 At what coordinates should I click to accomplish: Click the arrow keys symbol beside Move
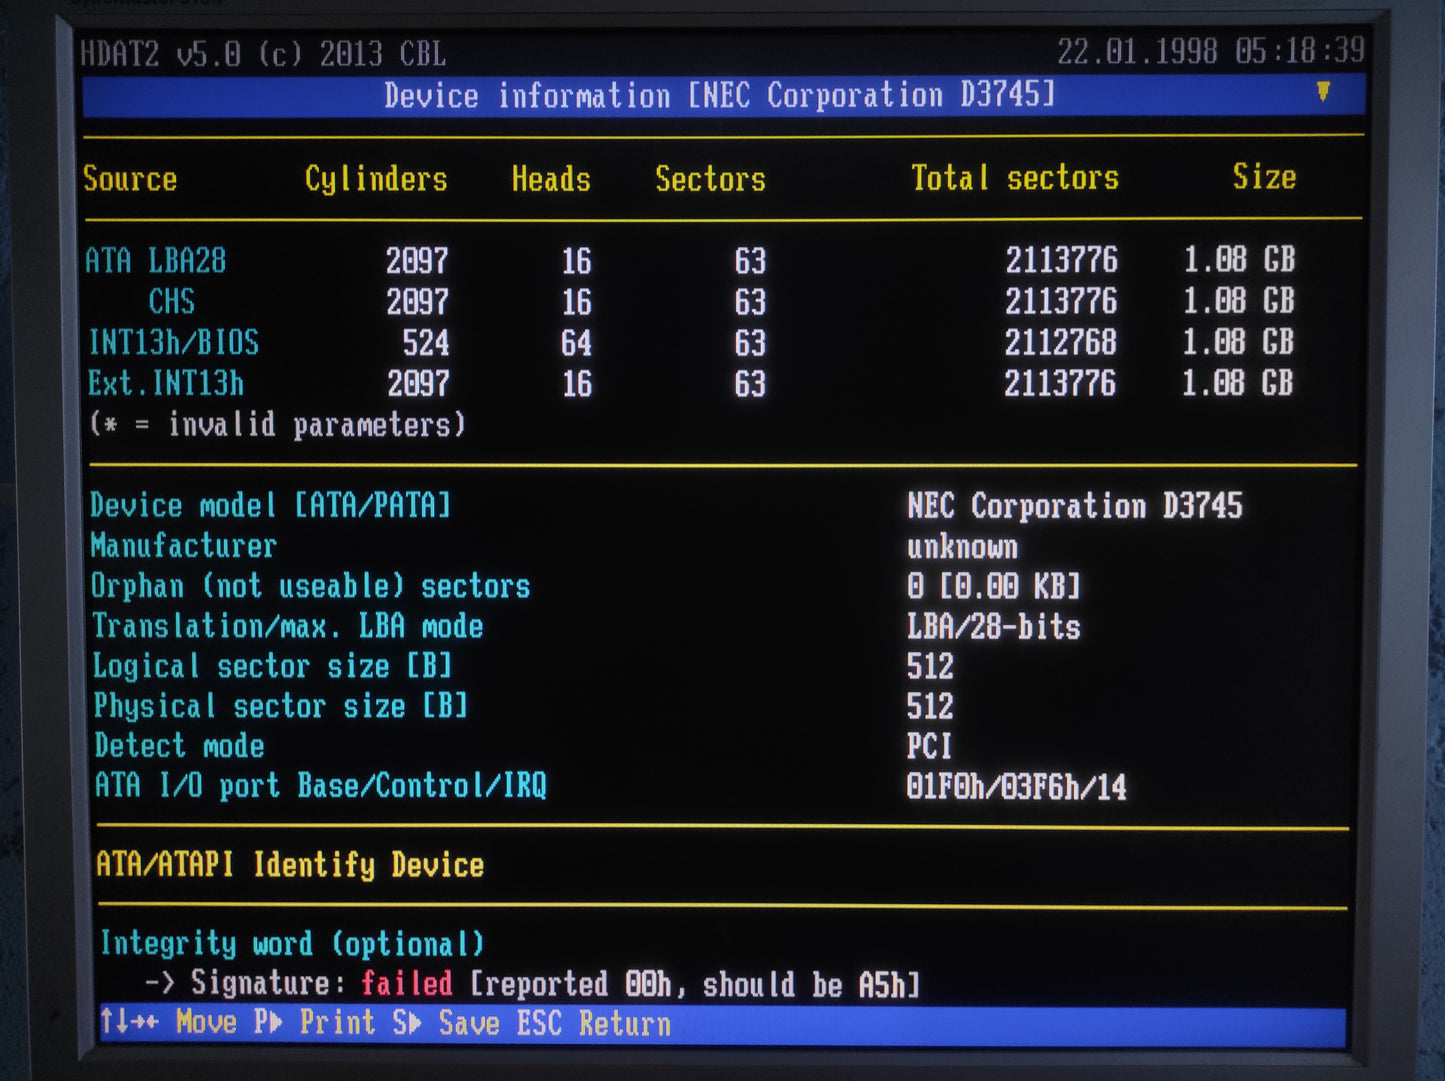[128, 1022]
